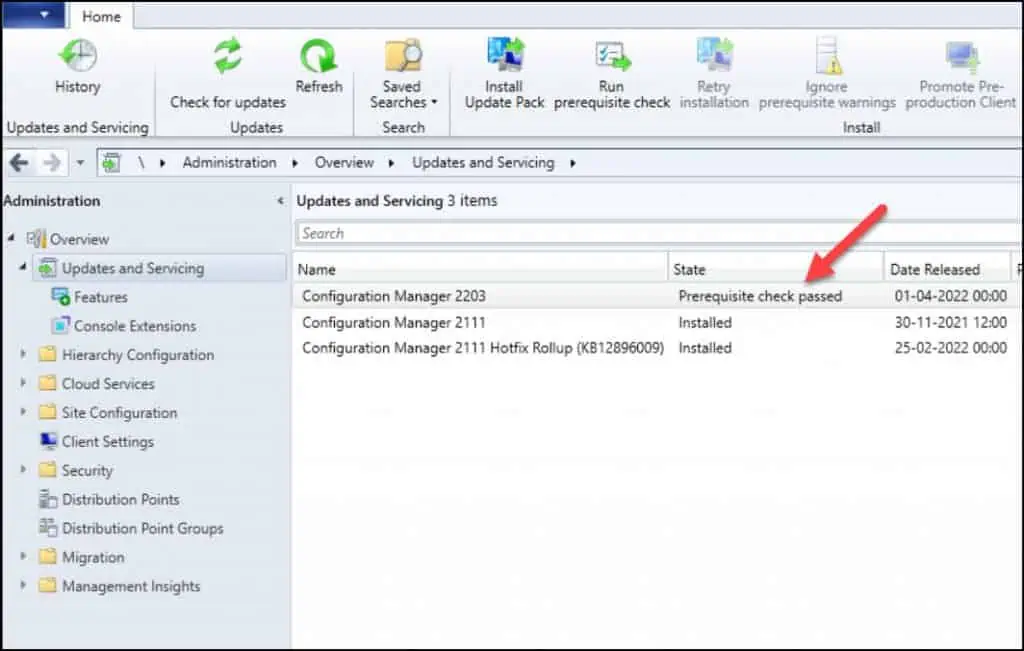The width and height of the screenshot is (1024, 651).
Task: Click the green Refresh icon
Action: 319,56
